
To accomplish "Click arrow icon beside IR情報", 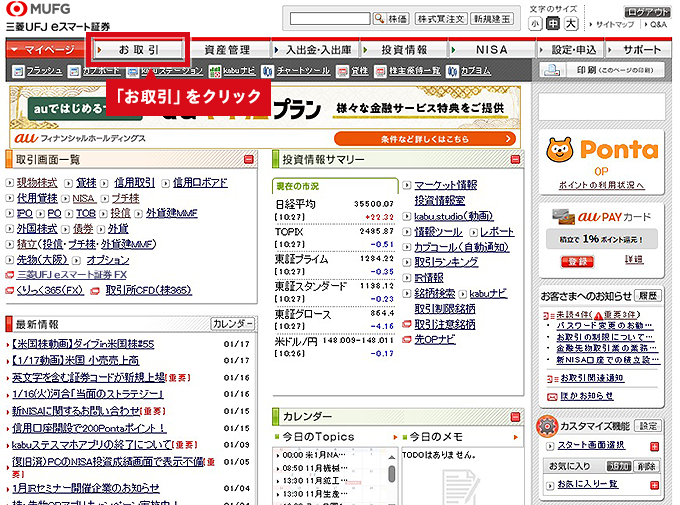I will coord(406,278).
